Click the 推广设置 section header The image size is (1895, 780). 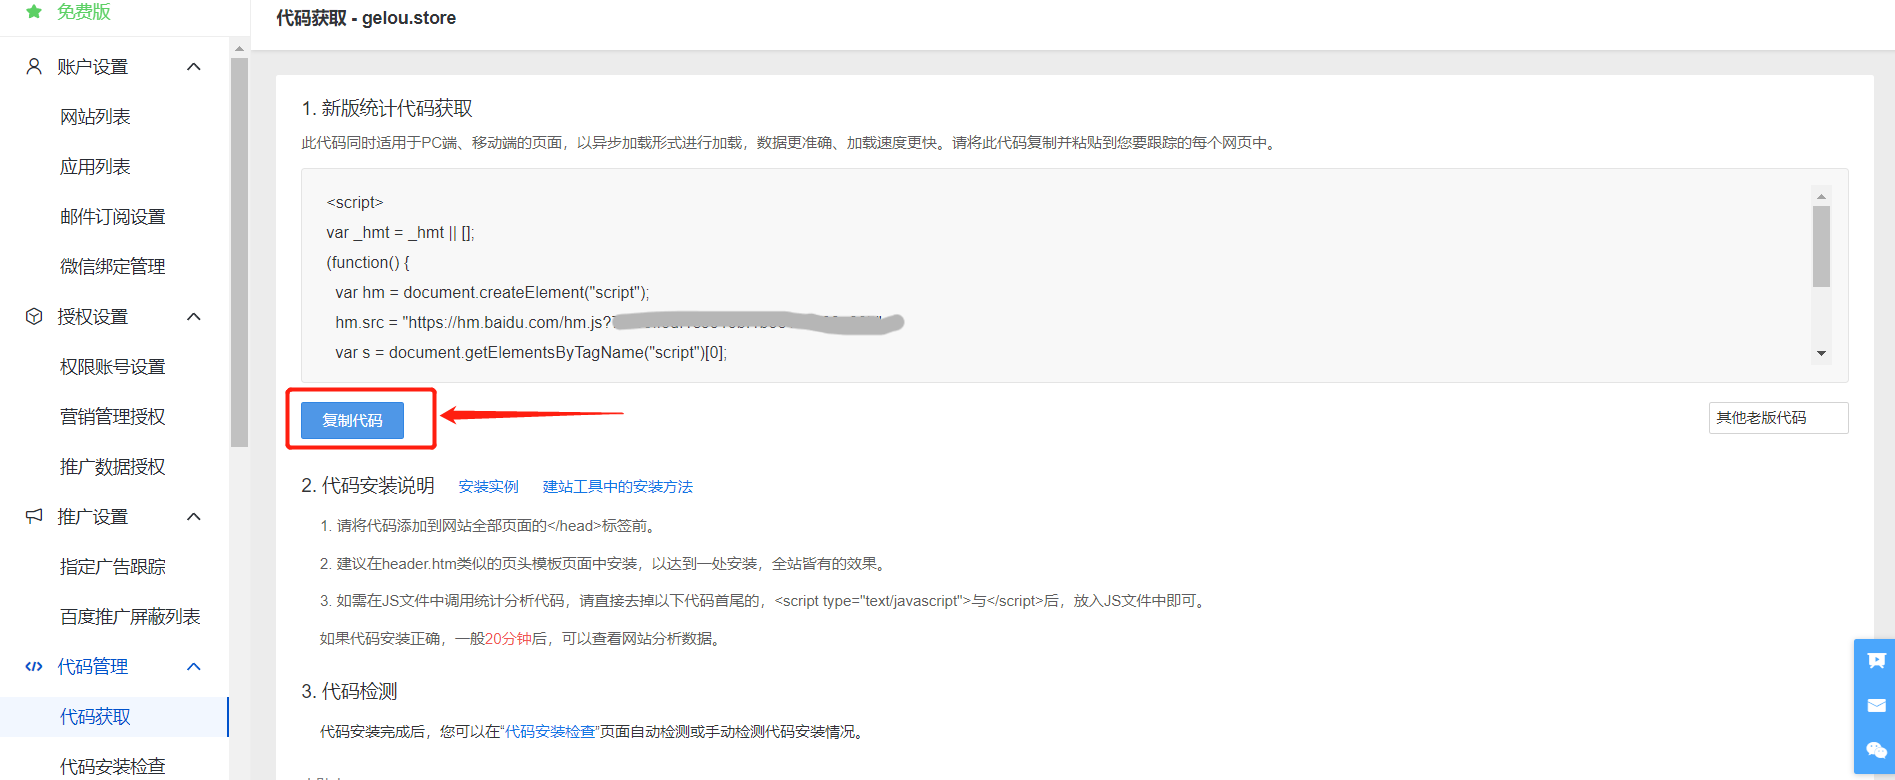point(92,517)
